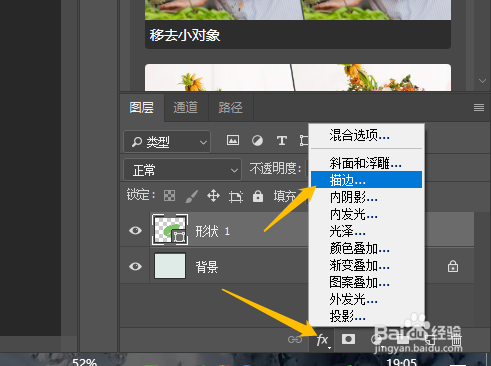Open the 正常 blend mode dropdown
This screenshot has height=366, width=491.
coord(182,170)
